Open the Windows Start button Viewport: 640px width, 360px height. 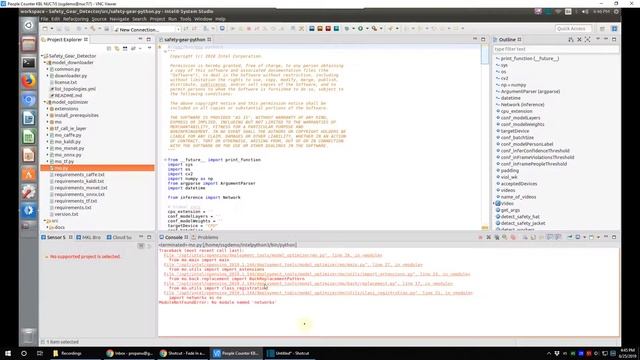coord(8,353)
